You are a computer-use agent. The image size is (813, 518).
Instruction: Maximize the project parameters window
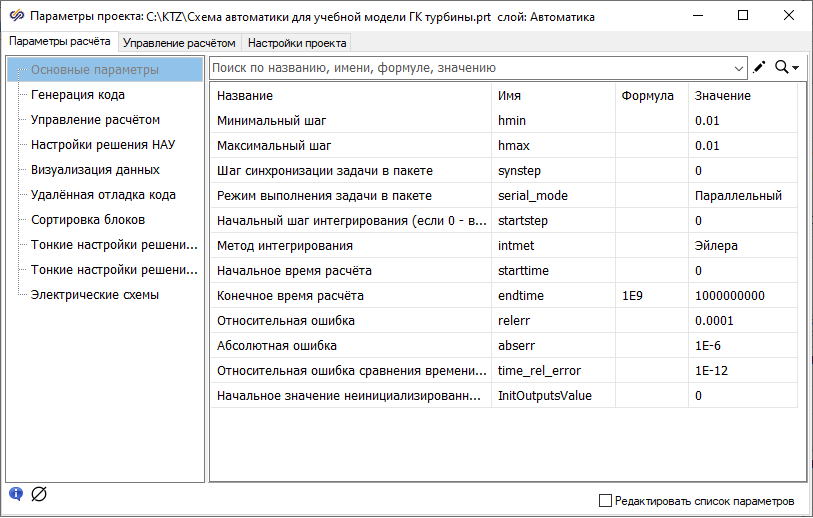point(743,16)
